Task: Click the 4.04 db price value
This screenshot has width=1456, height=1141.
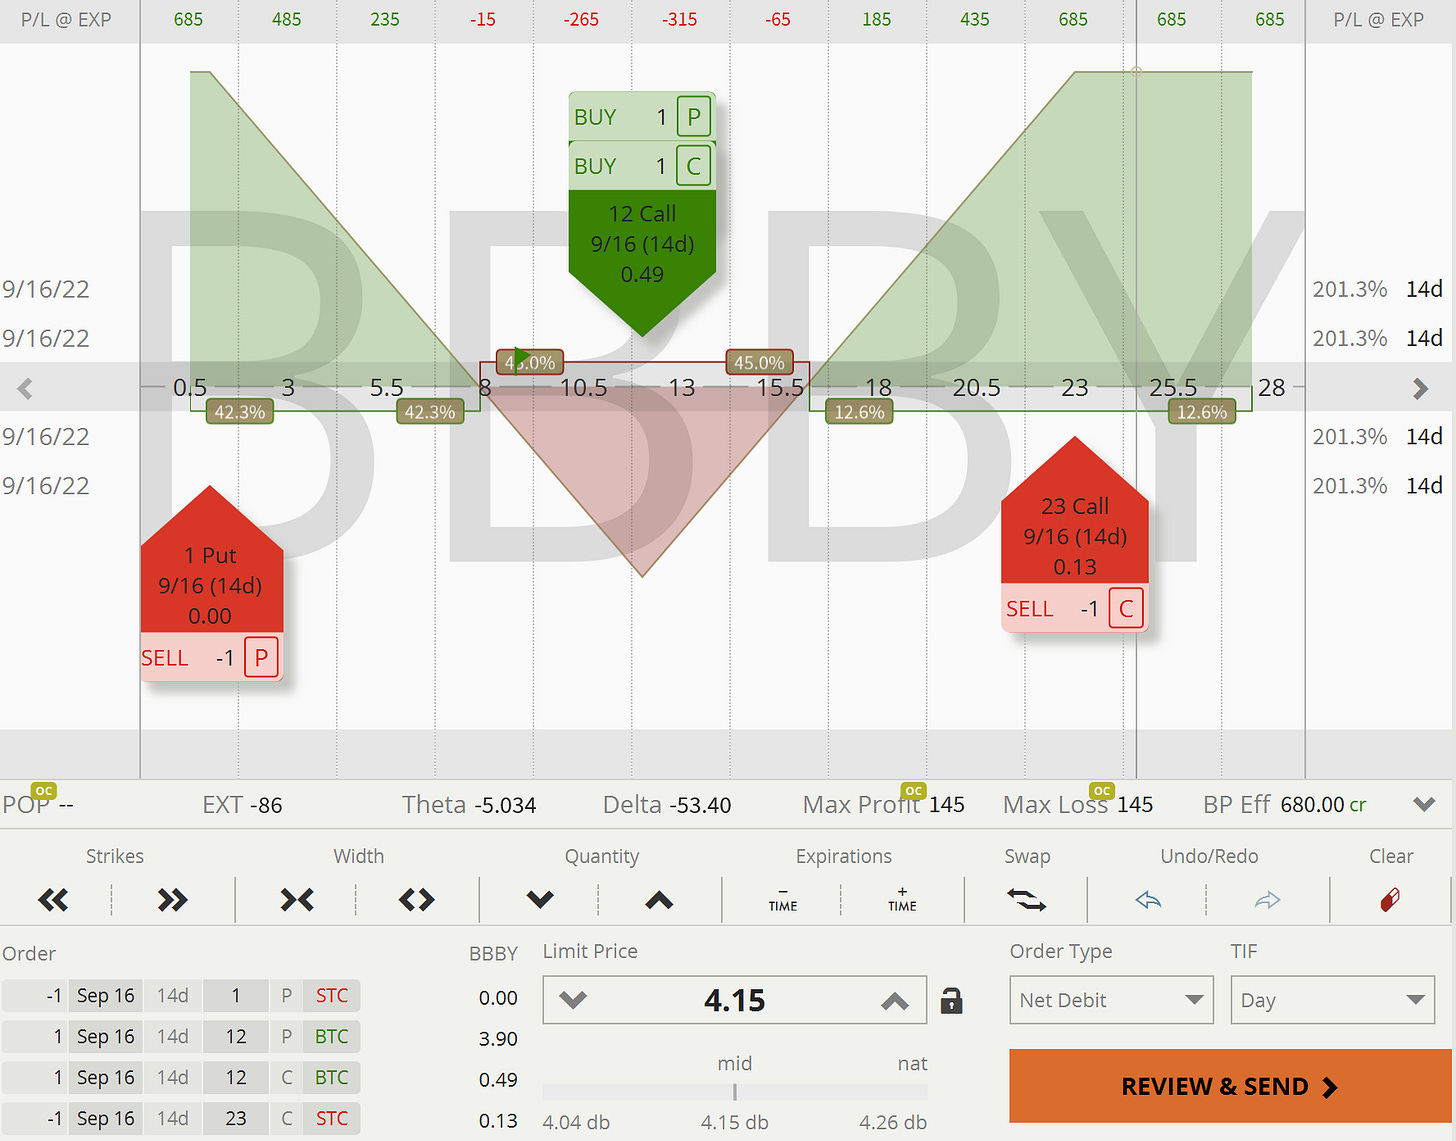Action: point(576,1123)
